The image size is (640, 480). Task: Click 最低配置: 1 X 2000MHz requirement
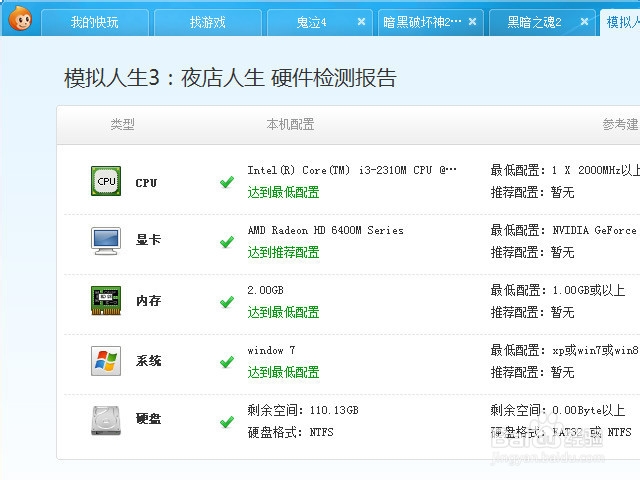pyautogui.click(x=565, y=170)
